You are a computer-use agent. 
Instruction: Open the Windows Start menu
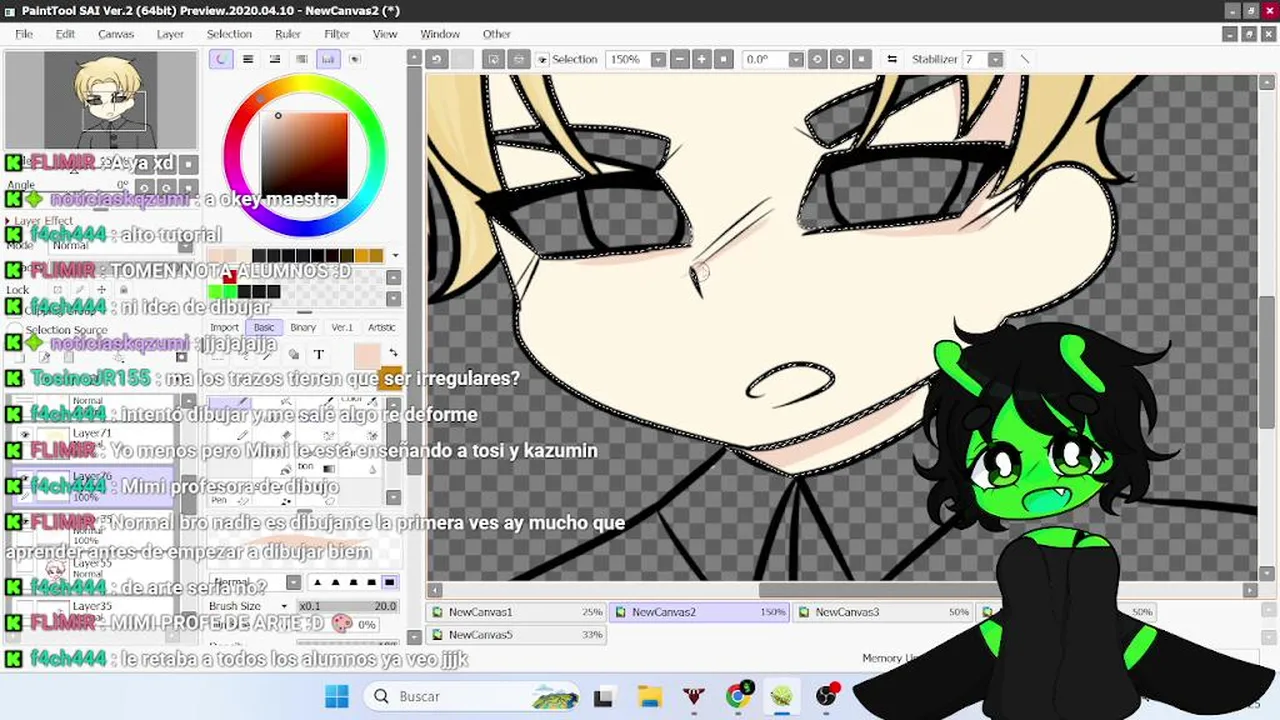pyautogui.click(x=337, y=696)
